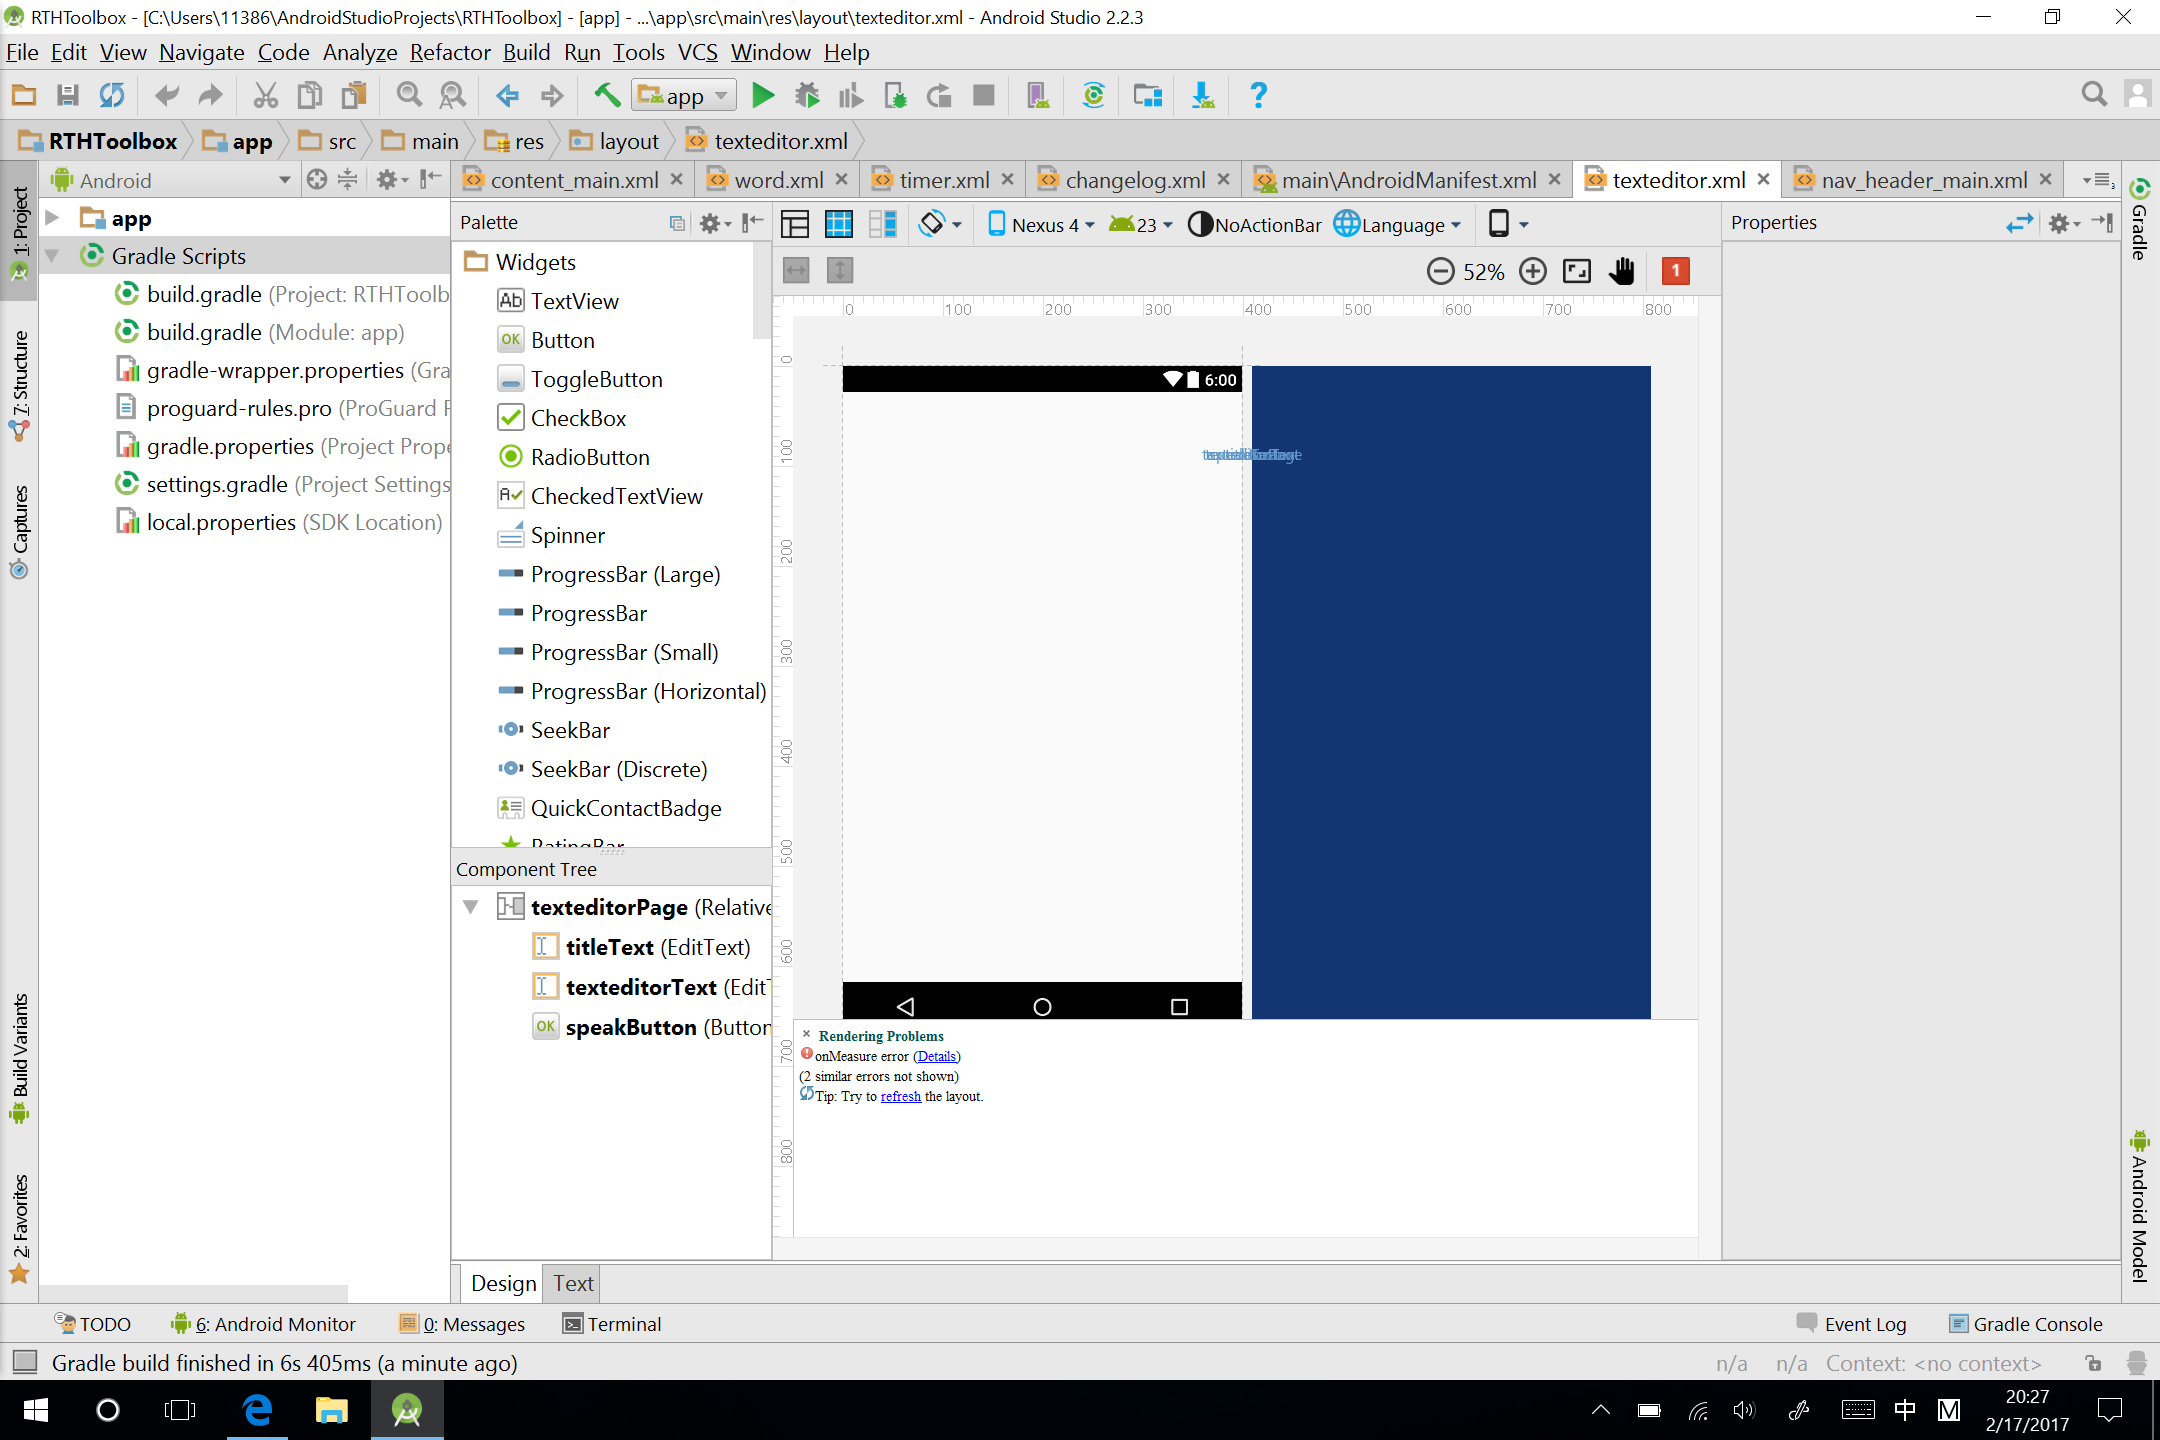Open the Language dropdown
Screen dimensions: 2160x1440
pos(1397,224)
